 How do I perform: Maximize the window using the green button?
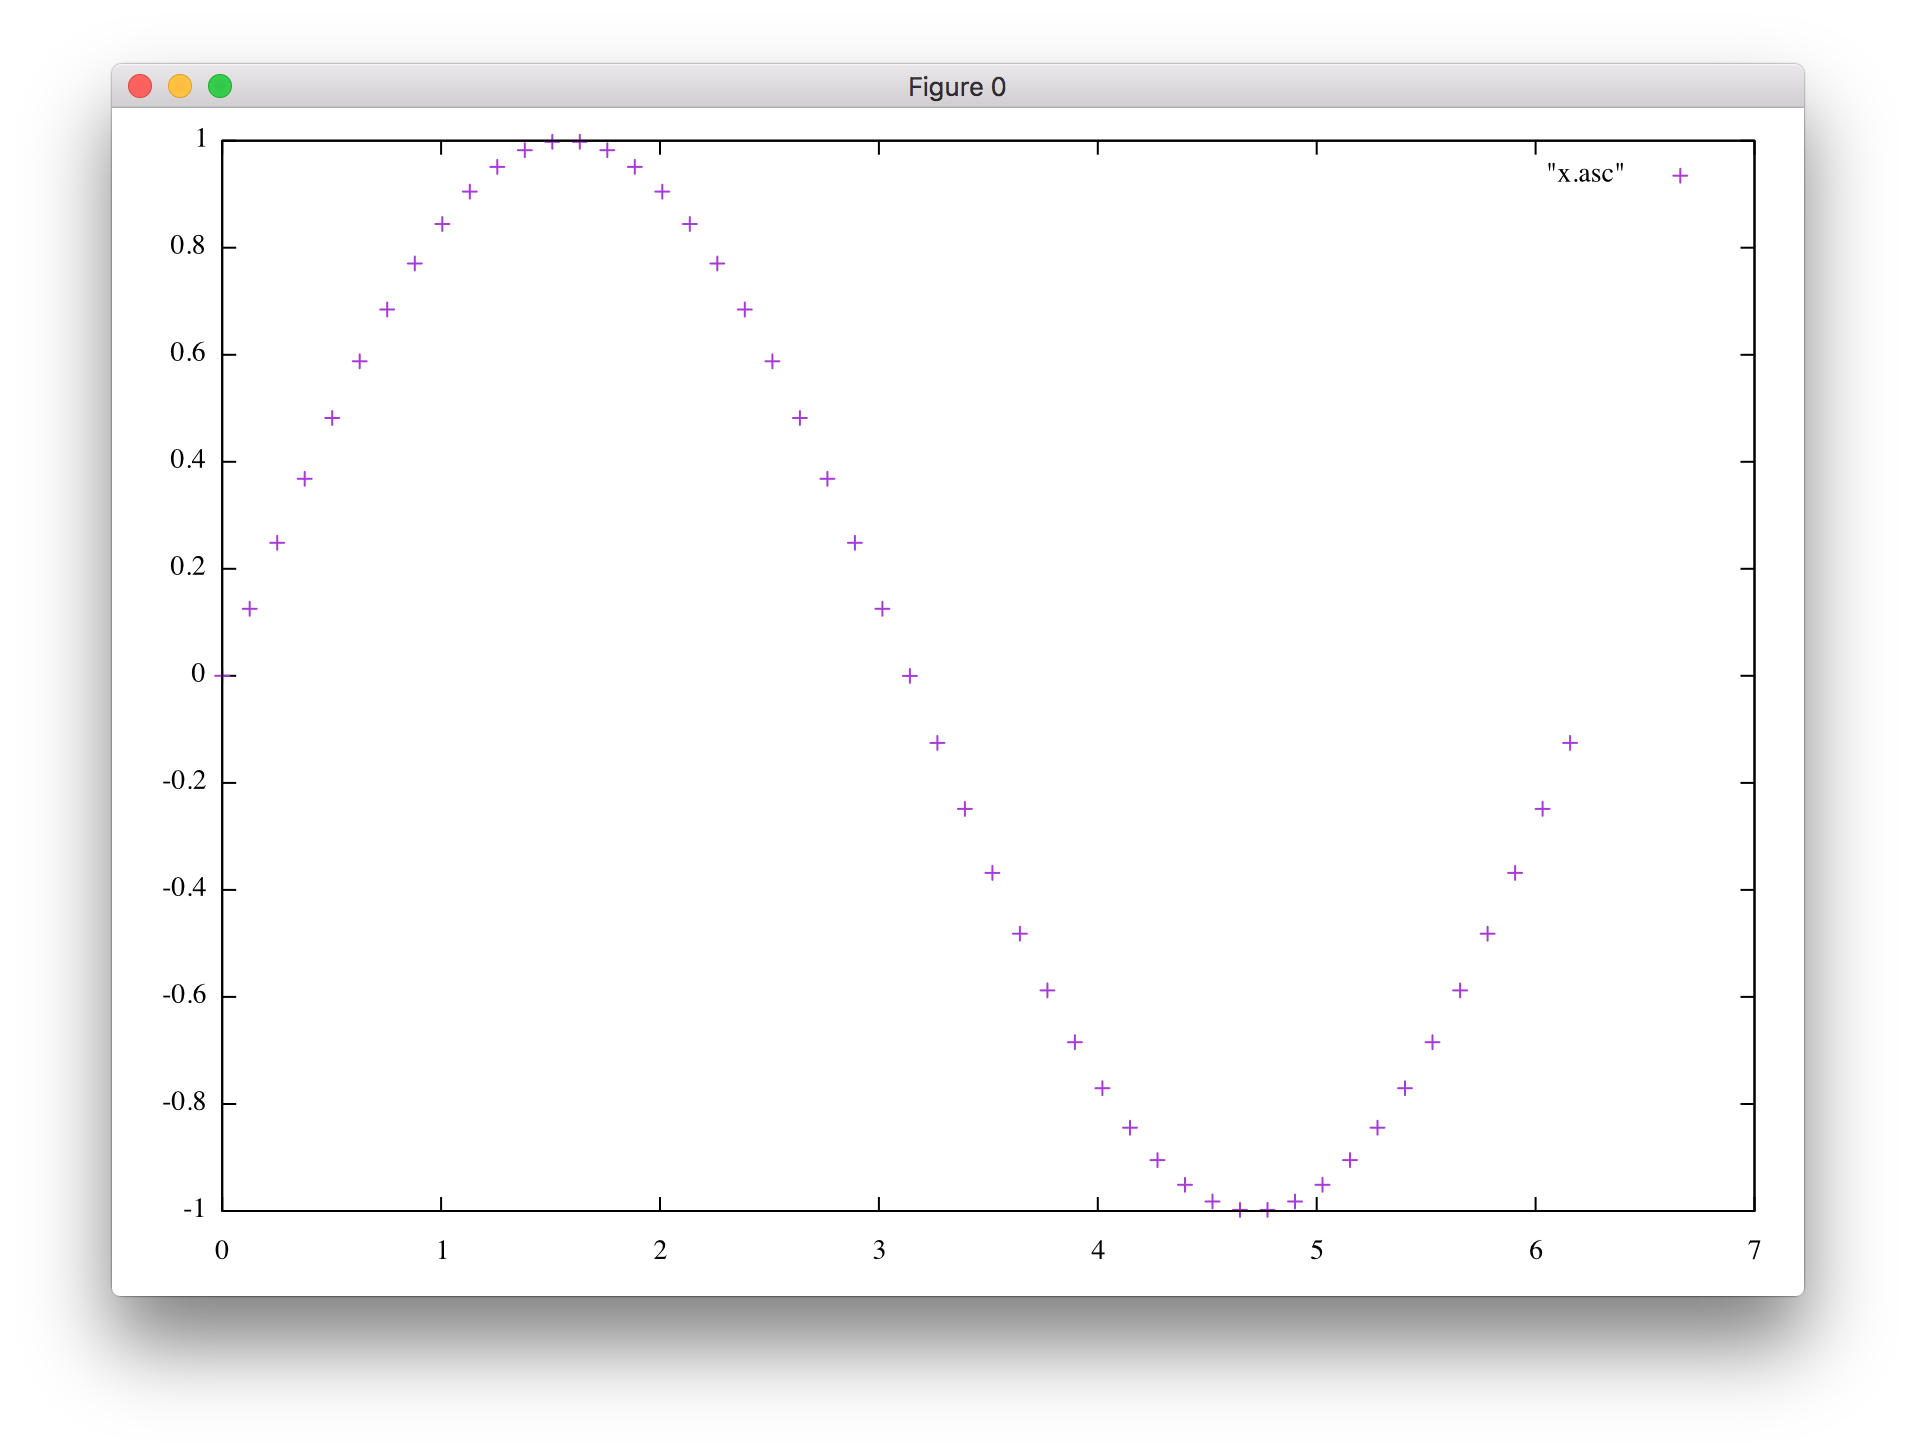click(x=220, y=87)
